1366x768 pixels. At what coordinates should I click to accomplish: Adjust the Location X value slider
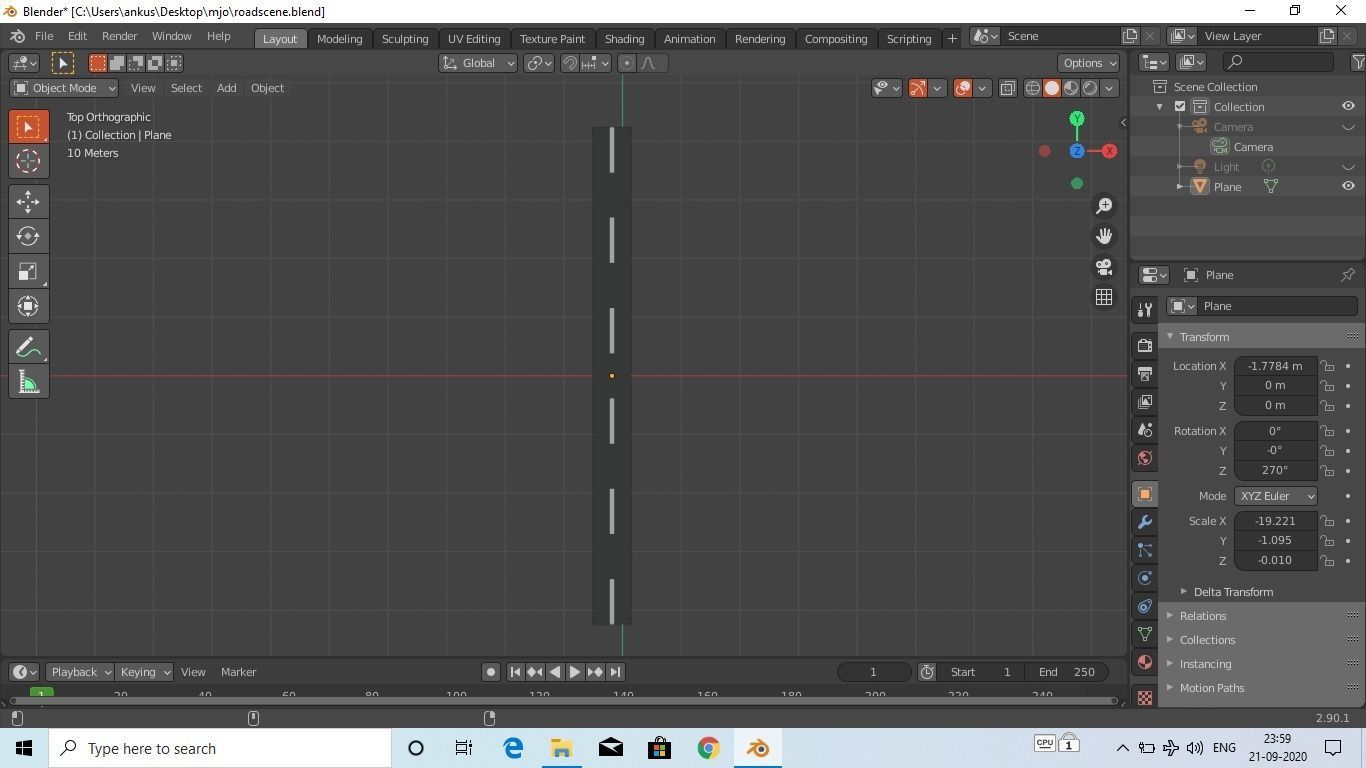1274,365
